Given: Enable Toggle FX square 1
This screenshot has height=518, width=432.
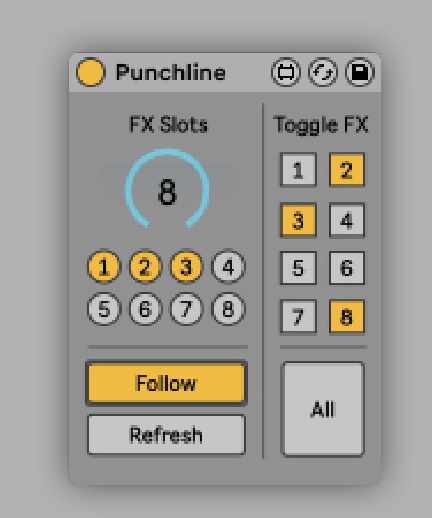Looking at the screenshot, I should (x=298, y=169).
